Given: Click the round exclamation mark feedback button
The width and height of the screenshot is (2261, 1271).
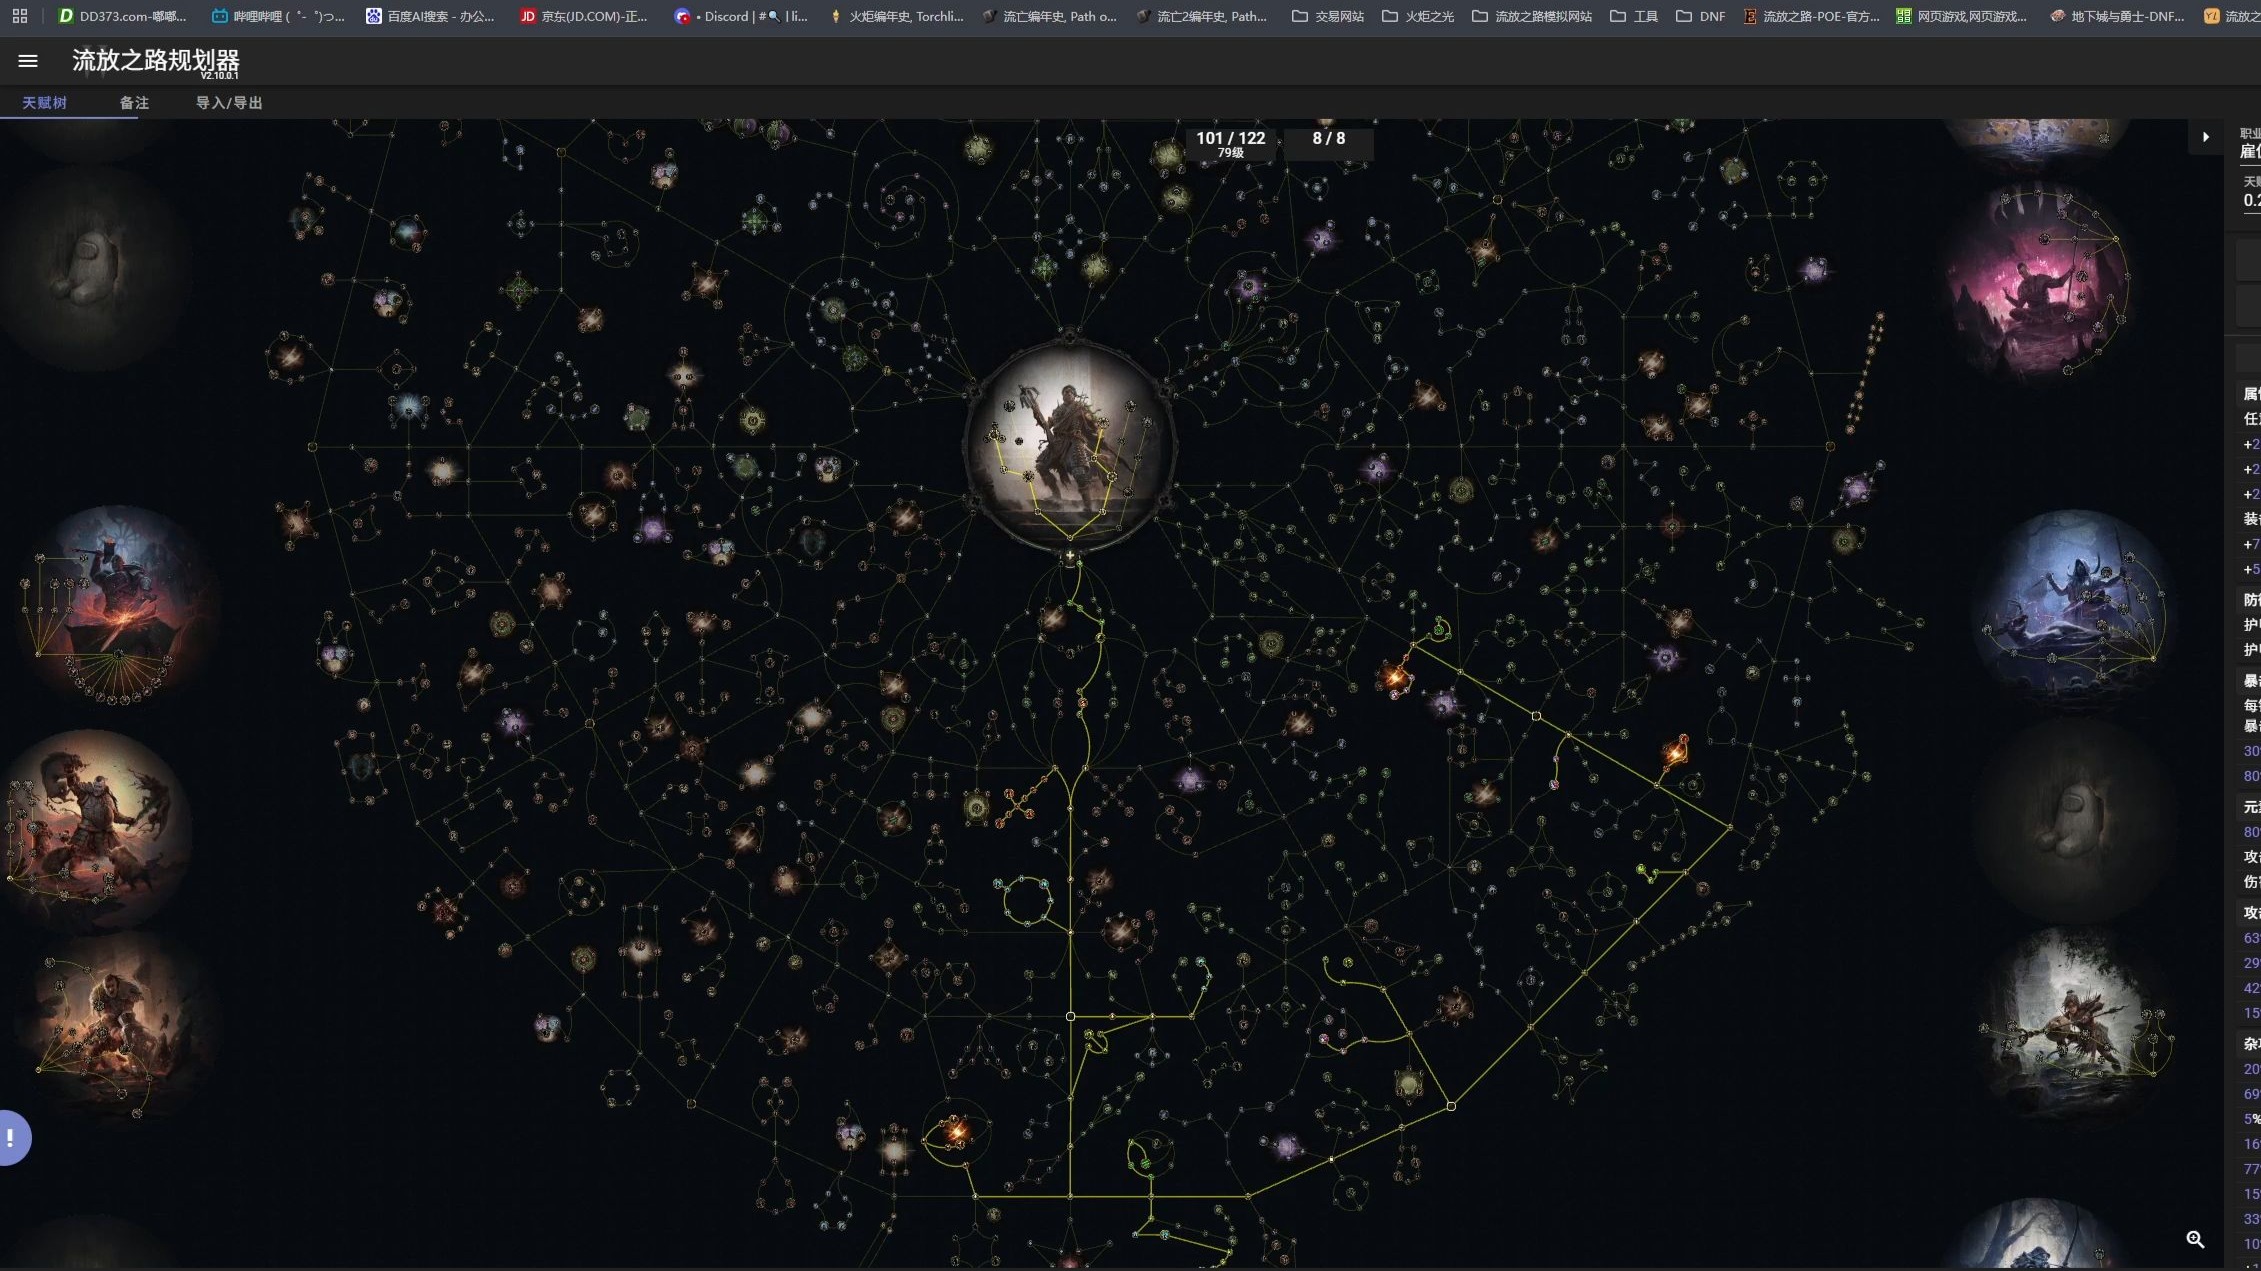Looking at the screenshot, I should click(11, 1138).
